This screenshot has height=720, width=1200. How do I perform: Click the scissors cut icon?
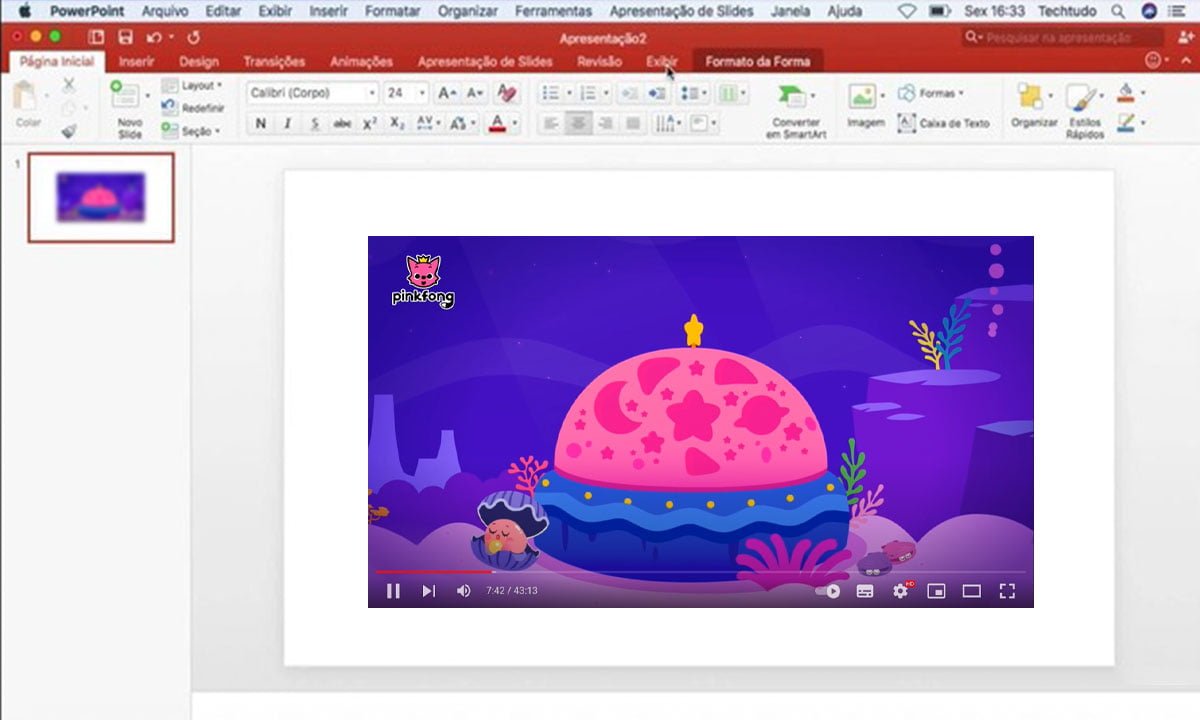69,87
